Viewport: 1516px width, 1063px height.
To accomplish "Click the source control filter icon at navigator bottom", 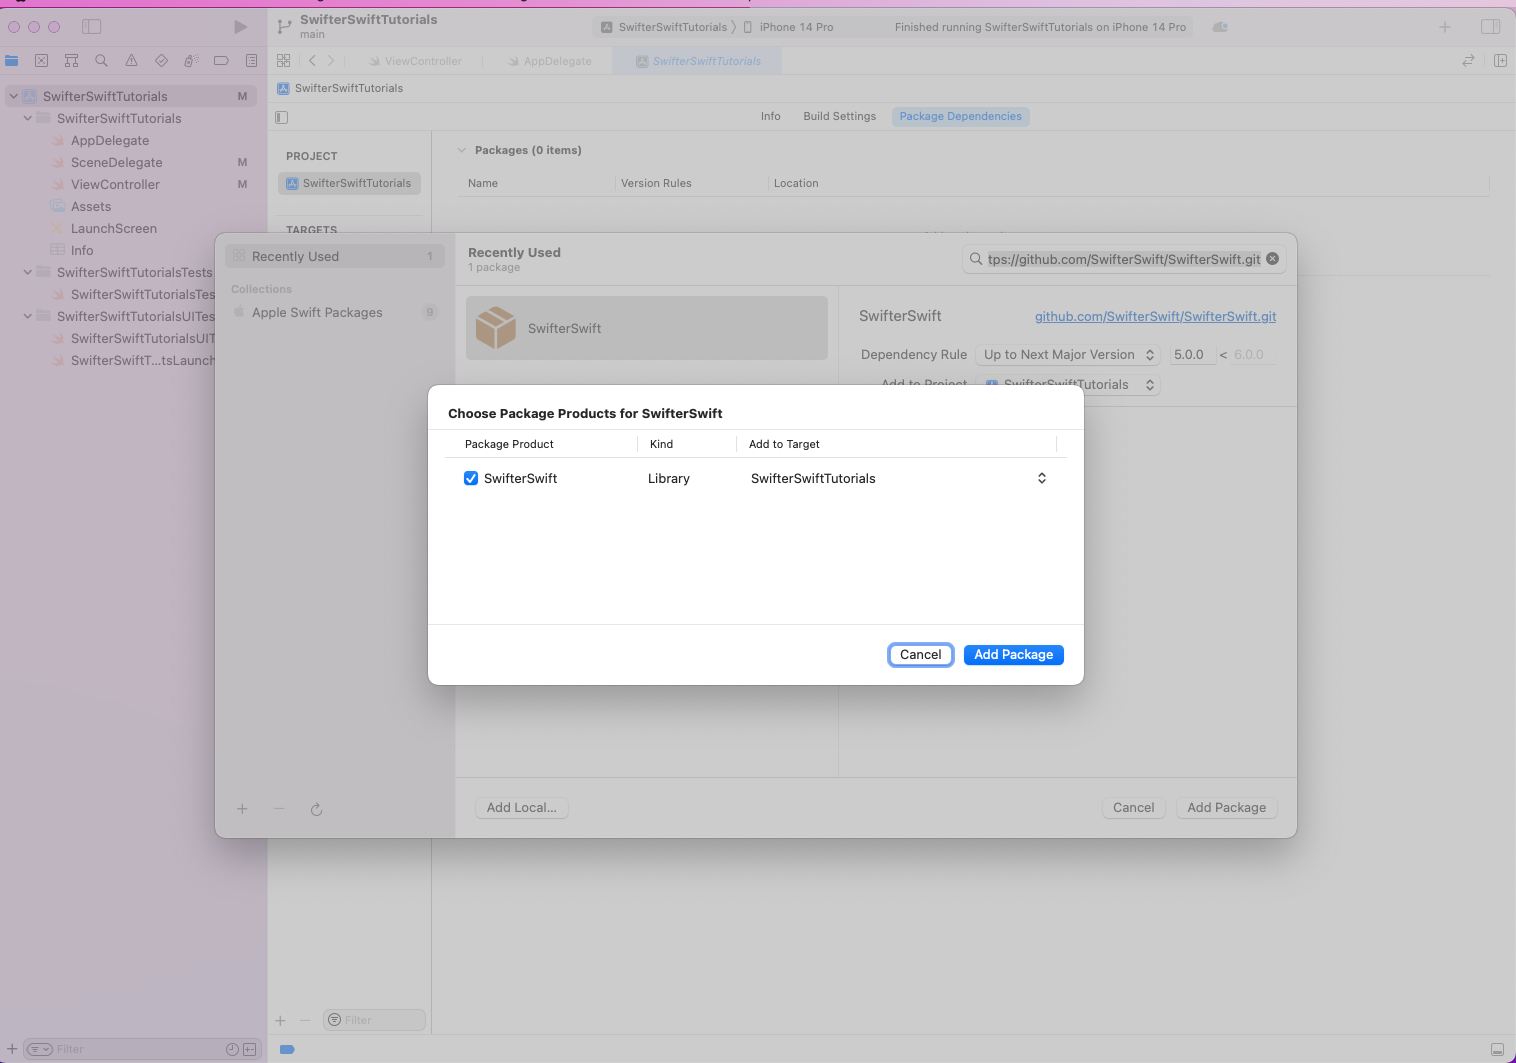I will coord(250,1049).
